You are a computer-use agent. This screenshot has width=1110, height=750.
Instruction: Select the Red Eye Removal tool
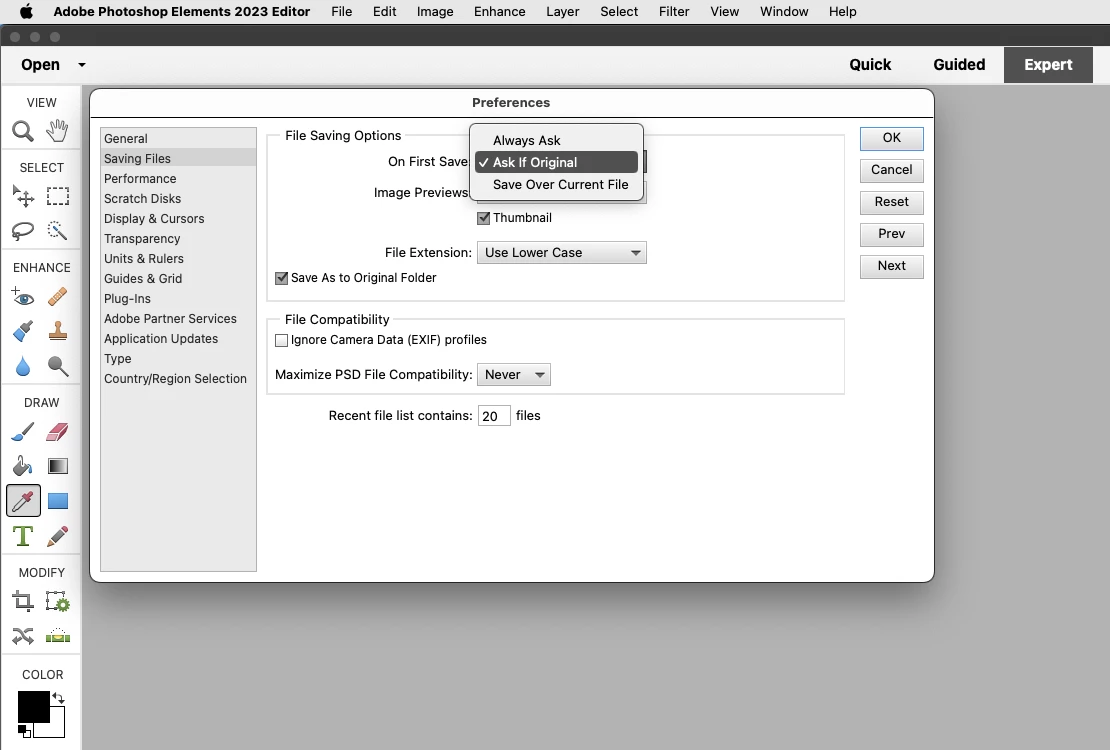(23, 296)
